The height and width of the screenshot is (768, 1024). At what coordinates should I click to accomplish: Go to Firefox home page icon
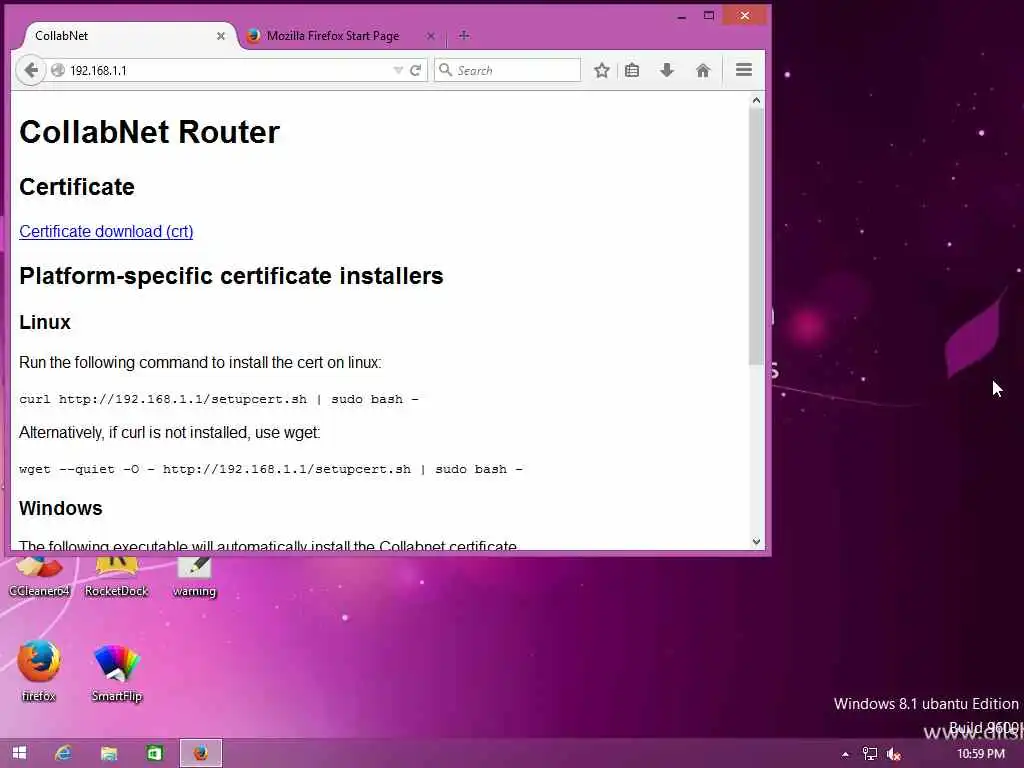703,70
